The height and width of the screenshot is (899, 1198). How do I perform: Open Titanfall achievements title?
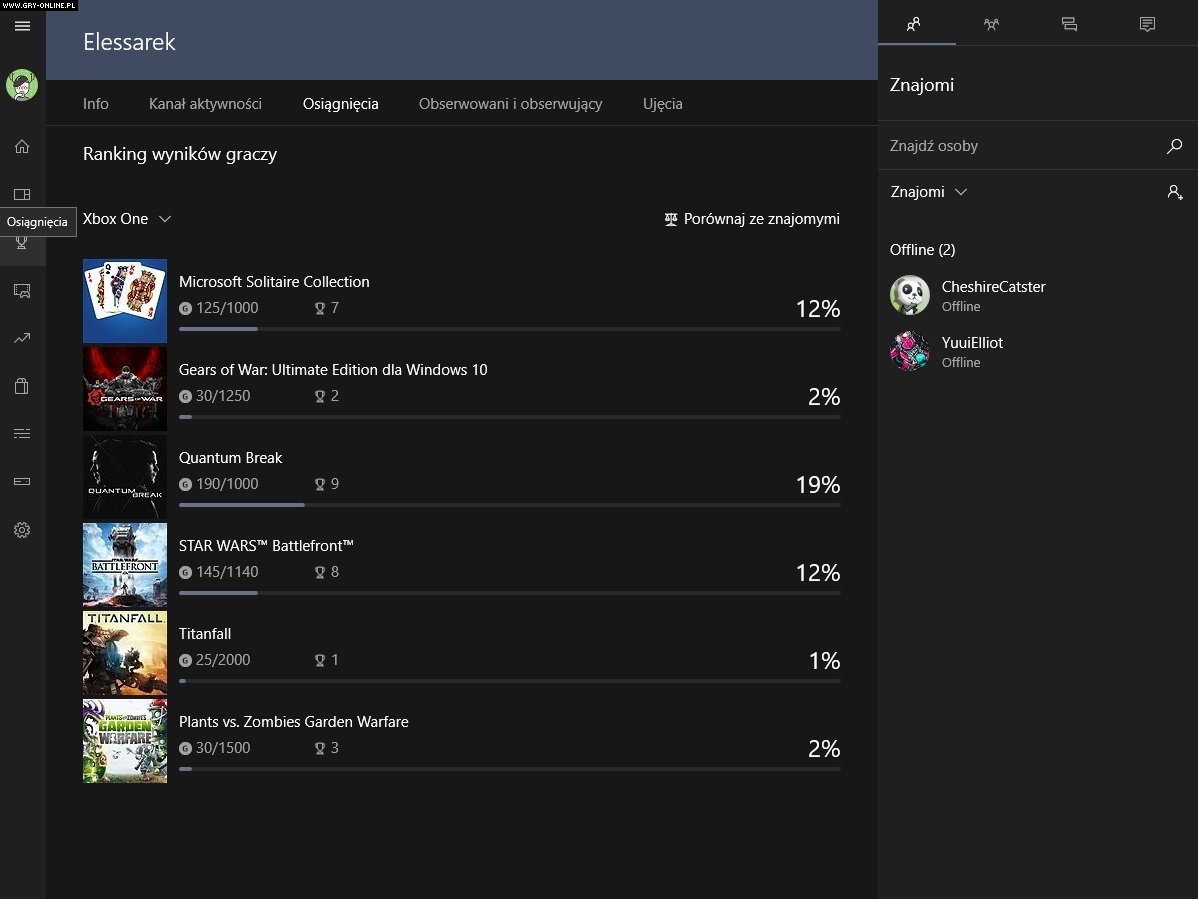click(205, 633)
